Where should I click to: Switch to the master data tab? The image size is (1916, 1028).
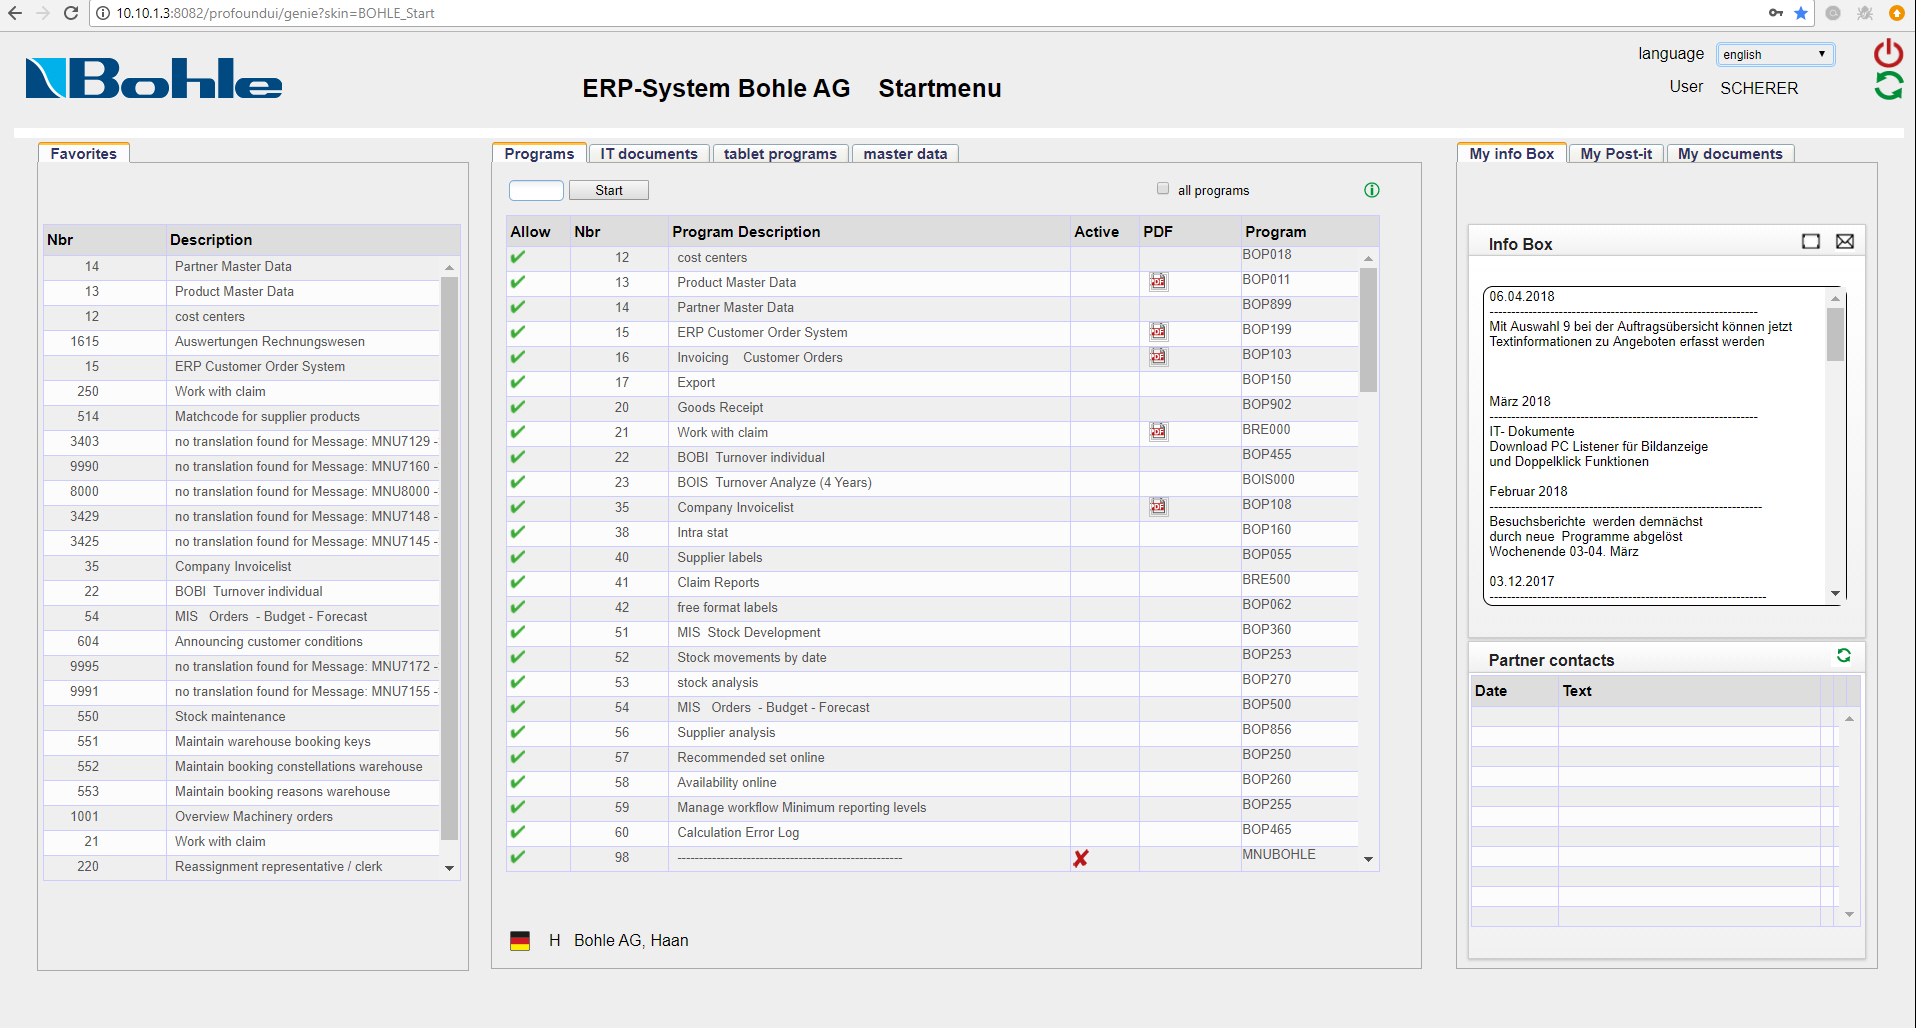pos(905,154)
